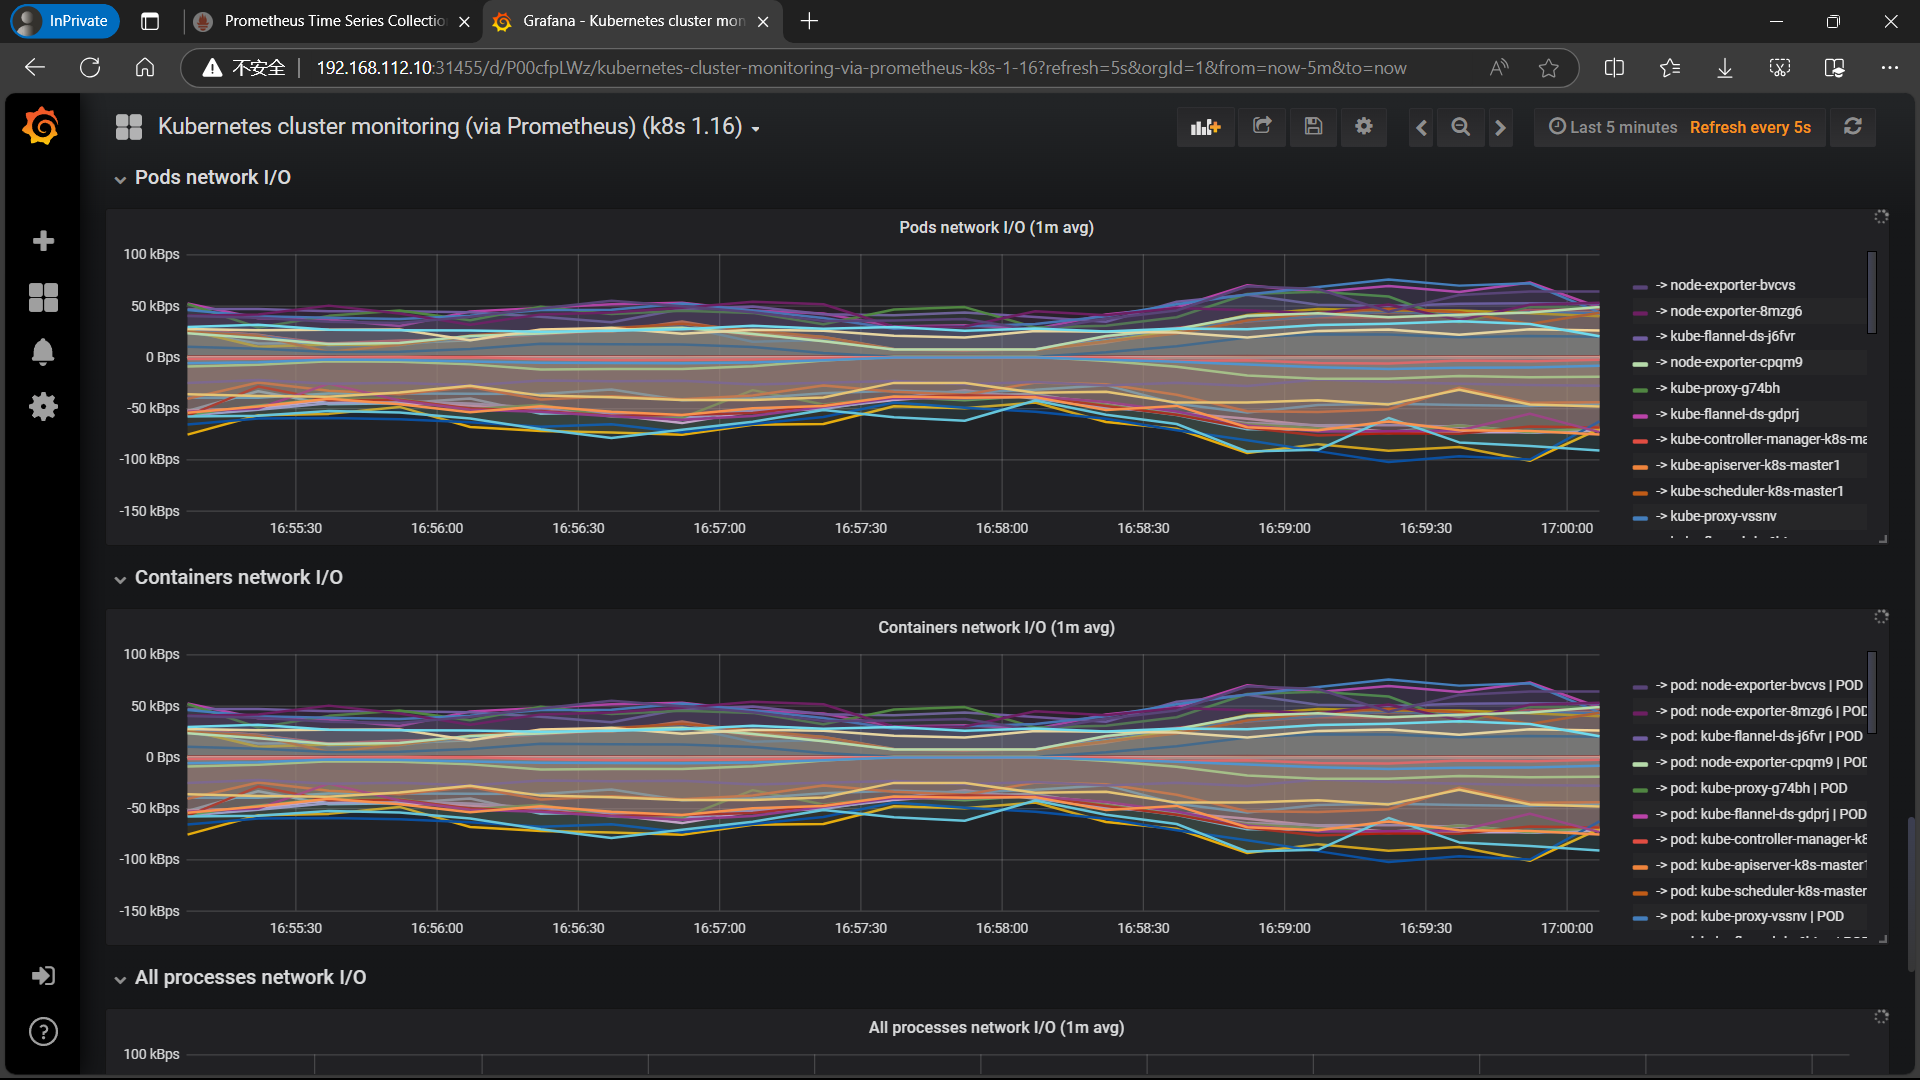Open Dashboards grid icon in sidebar
The image size is (1920, 1080).
click(x=43, y=297)
